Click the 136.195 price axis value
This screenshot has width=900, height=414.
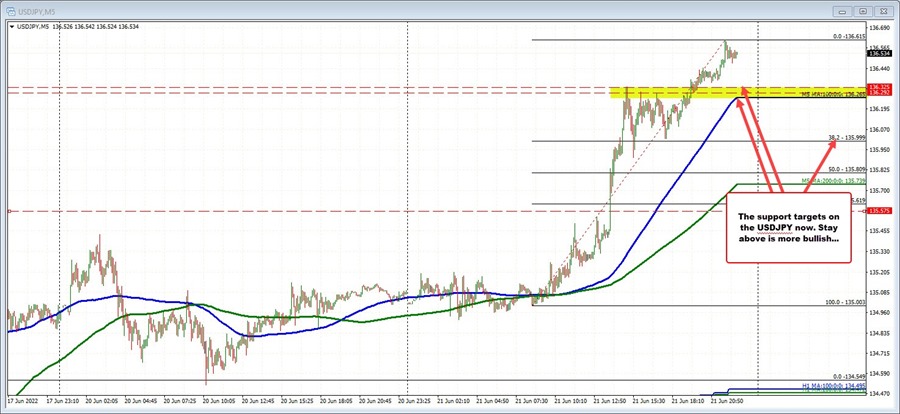point(878,109)
